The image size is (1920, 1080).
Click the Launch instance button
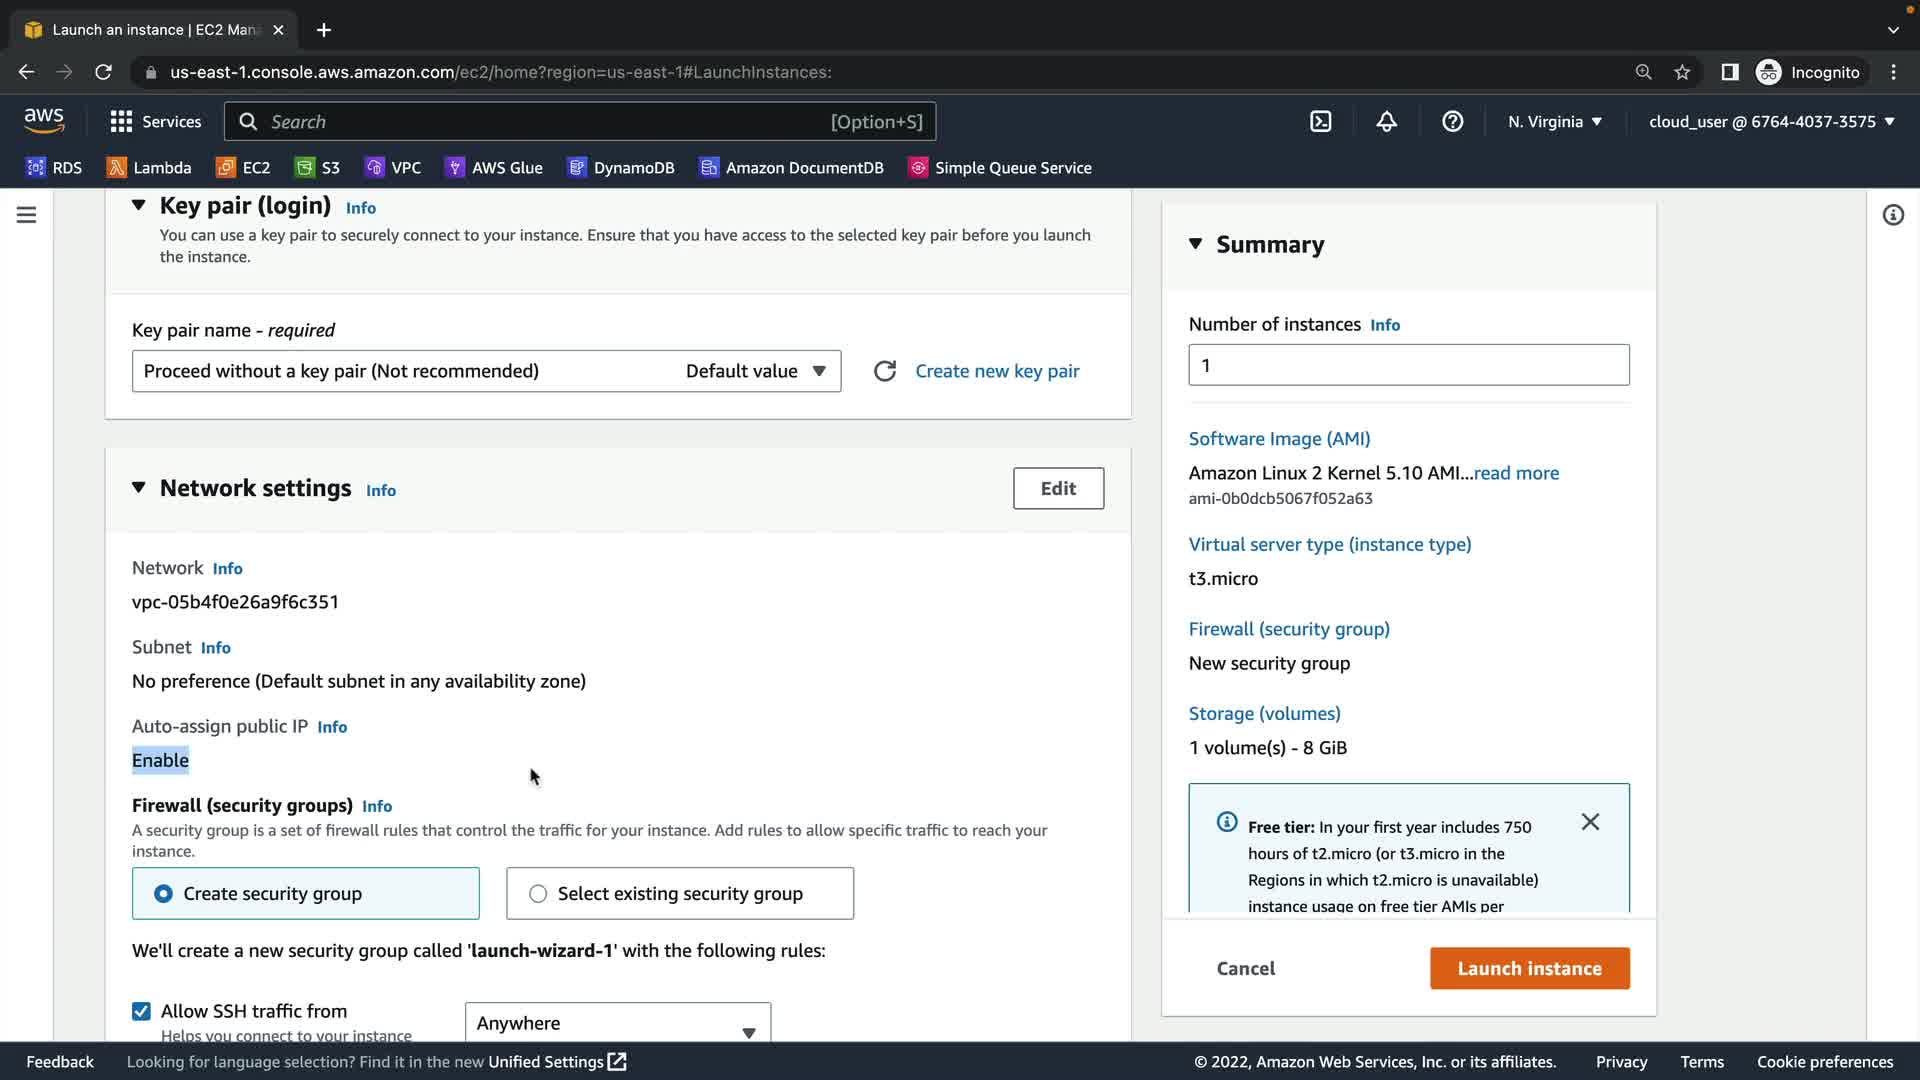[x=1529, y=968]
